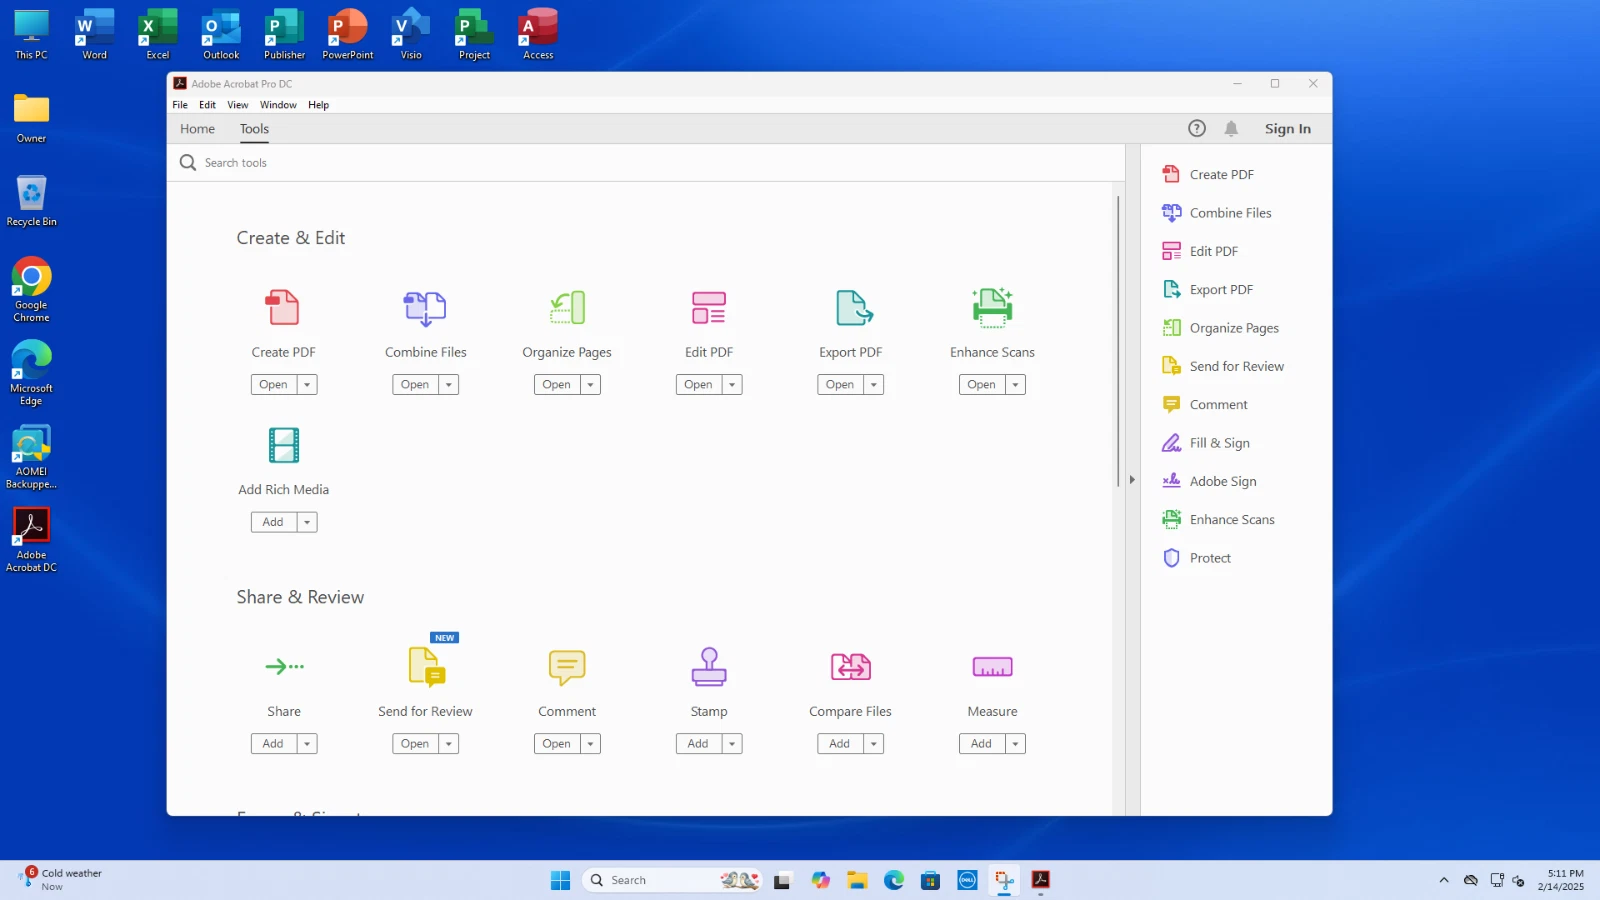Open File Explorer from the taskbar

pyautogui.click(x=857, y=880)
